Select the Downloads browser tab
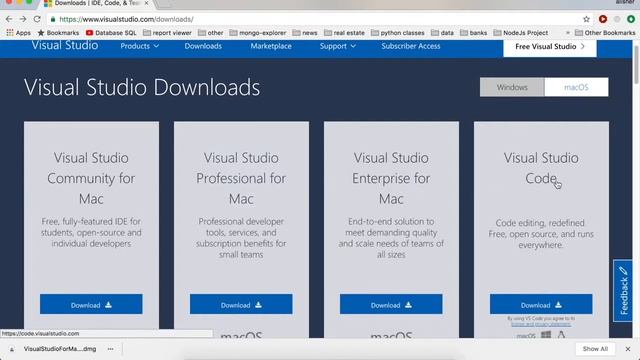640x360 pixels. tap(97, 3)
